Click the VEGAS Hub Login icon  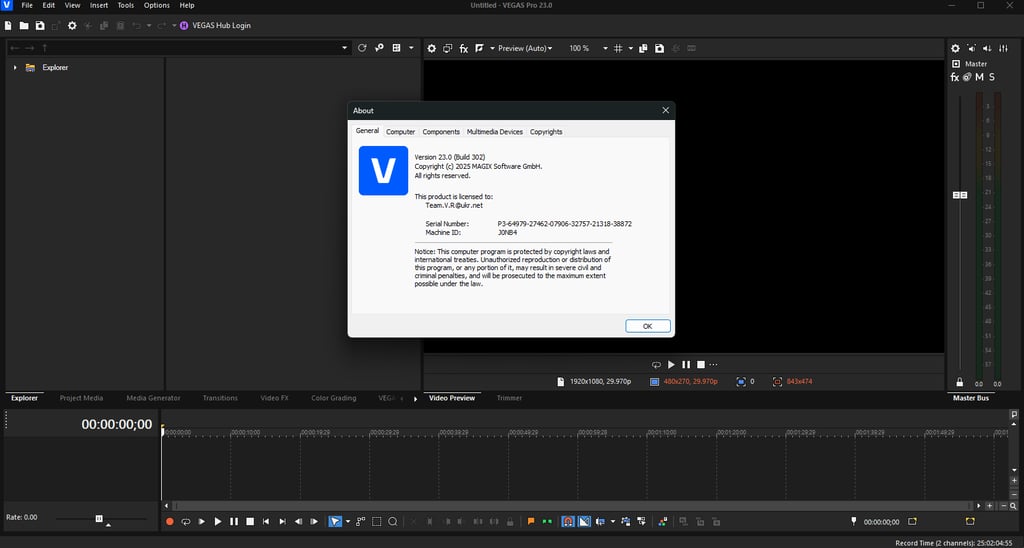183,25
